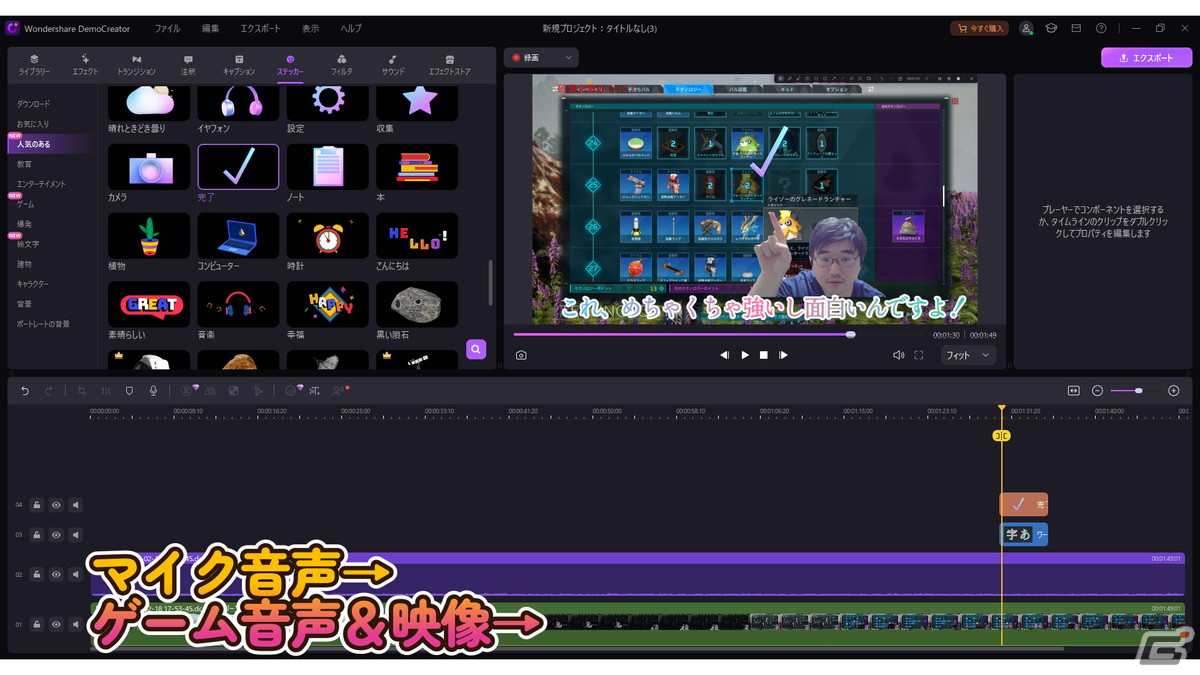The height and width of the screenshot is (675, 1200).
Task: Switch to the ライブラリー tab
Action: pos(34,65)
